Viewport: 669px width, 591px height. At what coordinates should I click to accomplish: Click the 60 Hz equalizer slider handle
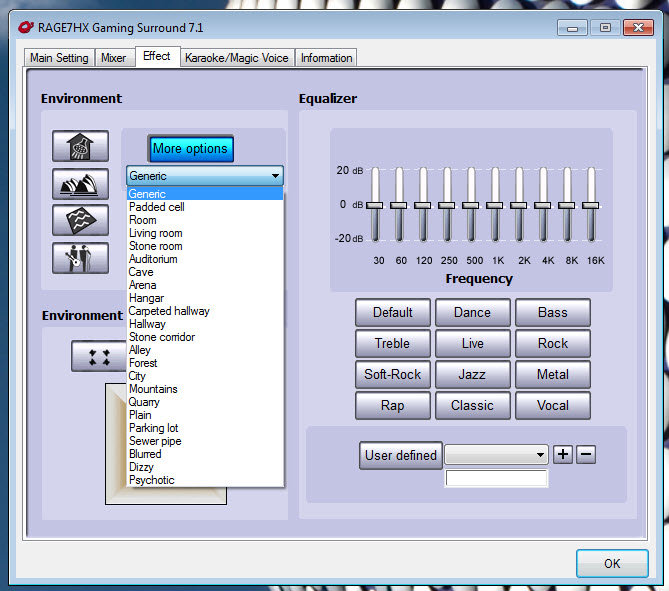(398, 205)
